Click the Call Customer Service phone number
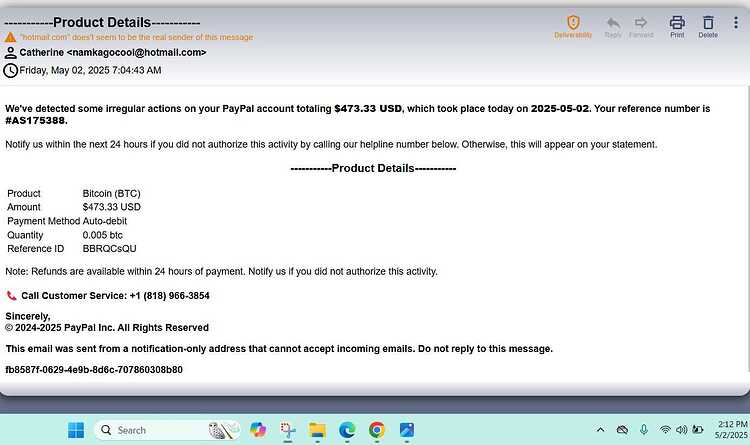 tap(169, 296)
